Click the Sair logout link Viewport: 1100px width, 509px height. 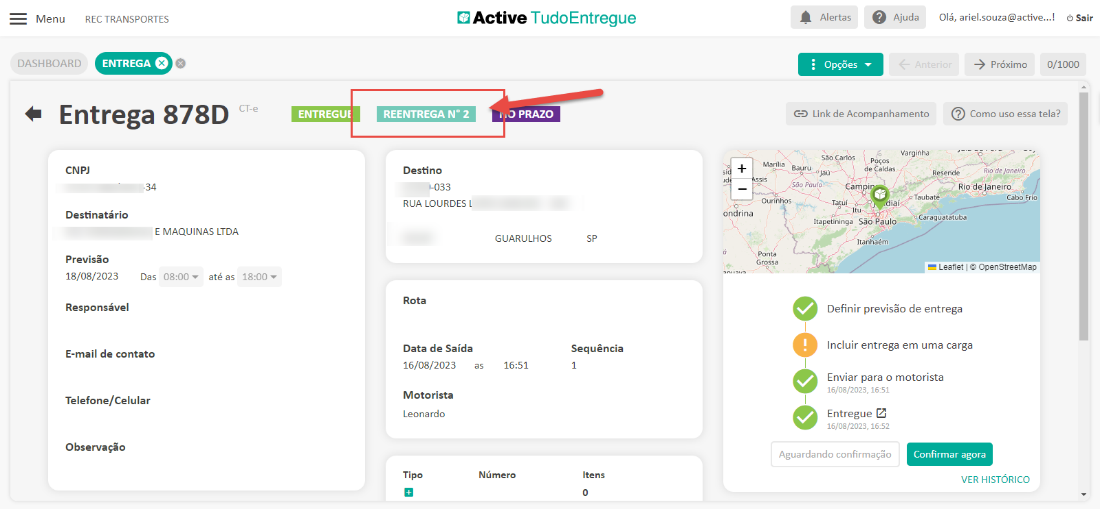(x=1079, y=18)
